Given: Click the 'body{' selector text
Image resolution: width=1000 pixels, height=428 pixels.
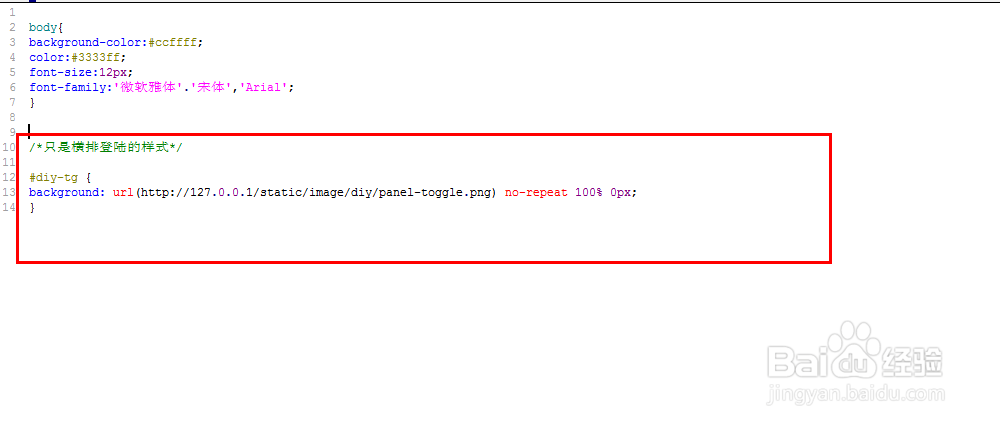Looking at the screenshot, I should click(45, 27).
